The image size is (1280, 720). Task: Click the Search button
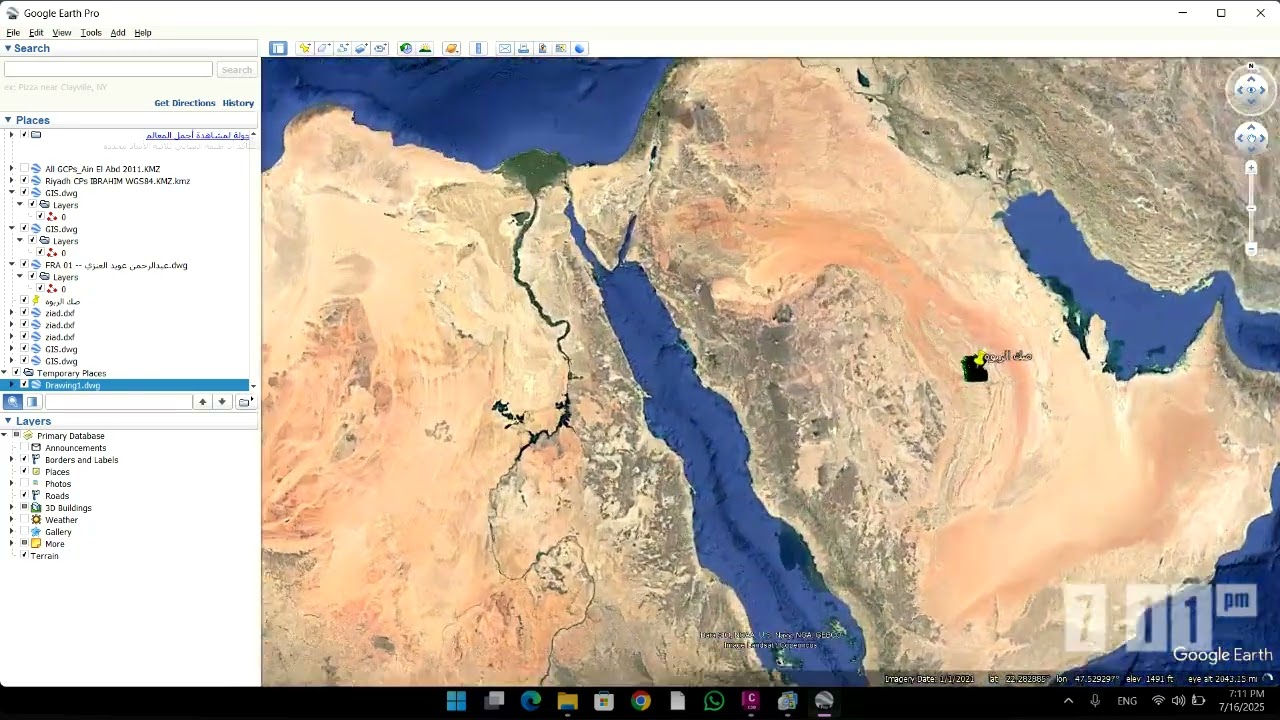pyautogui.click(x=237, y=70)
